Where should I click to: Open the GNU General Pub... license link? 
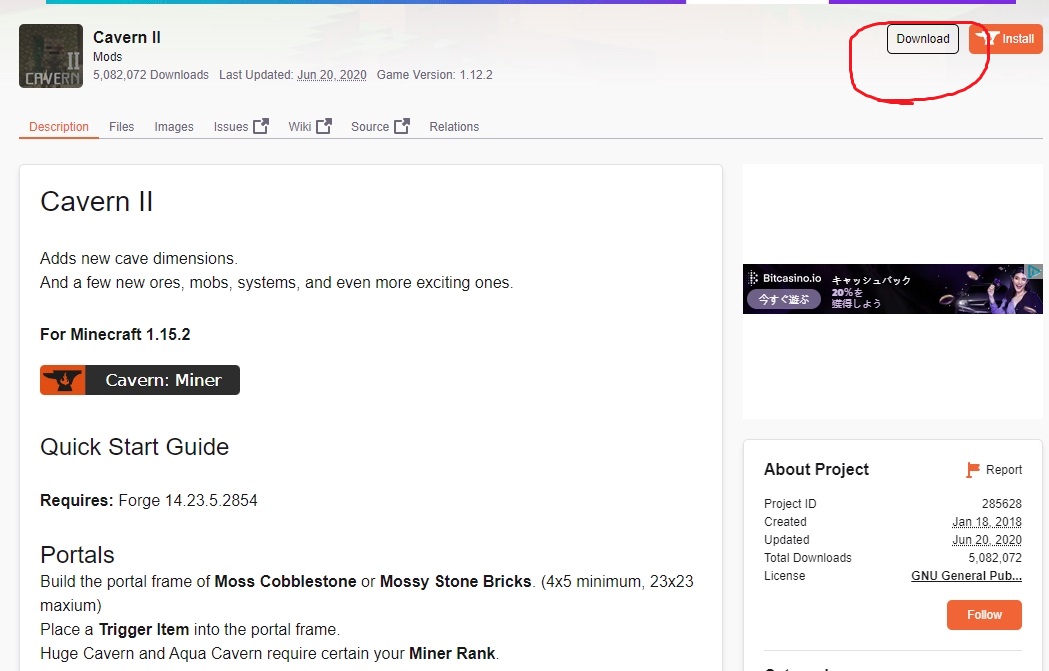tap(966, 576)
